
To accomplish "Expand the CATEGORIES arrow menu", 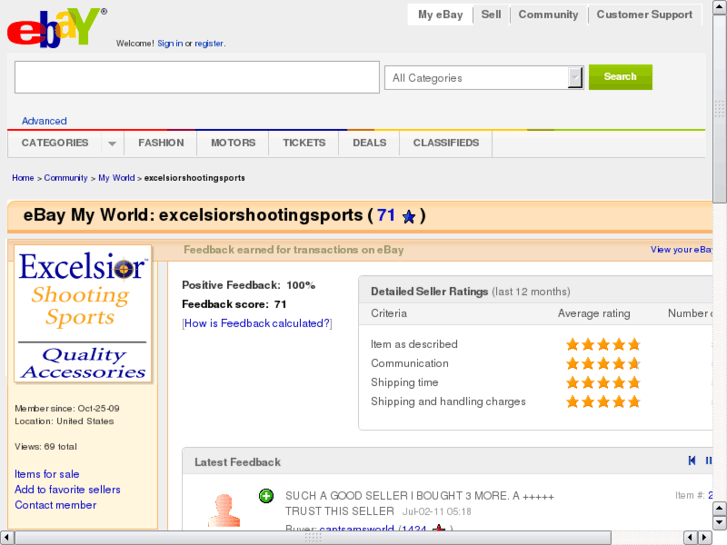I will (x=112, y=143).
